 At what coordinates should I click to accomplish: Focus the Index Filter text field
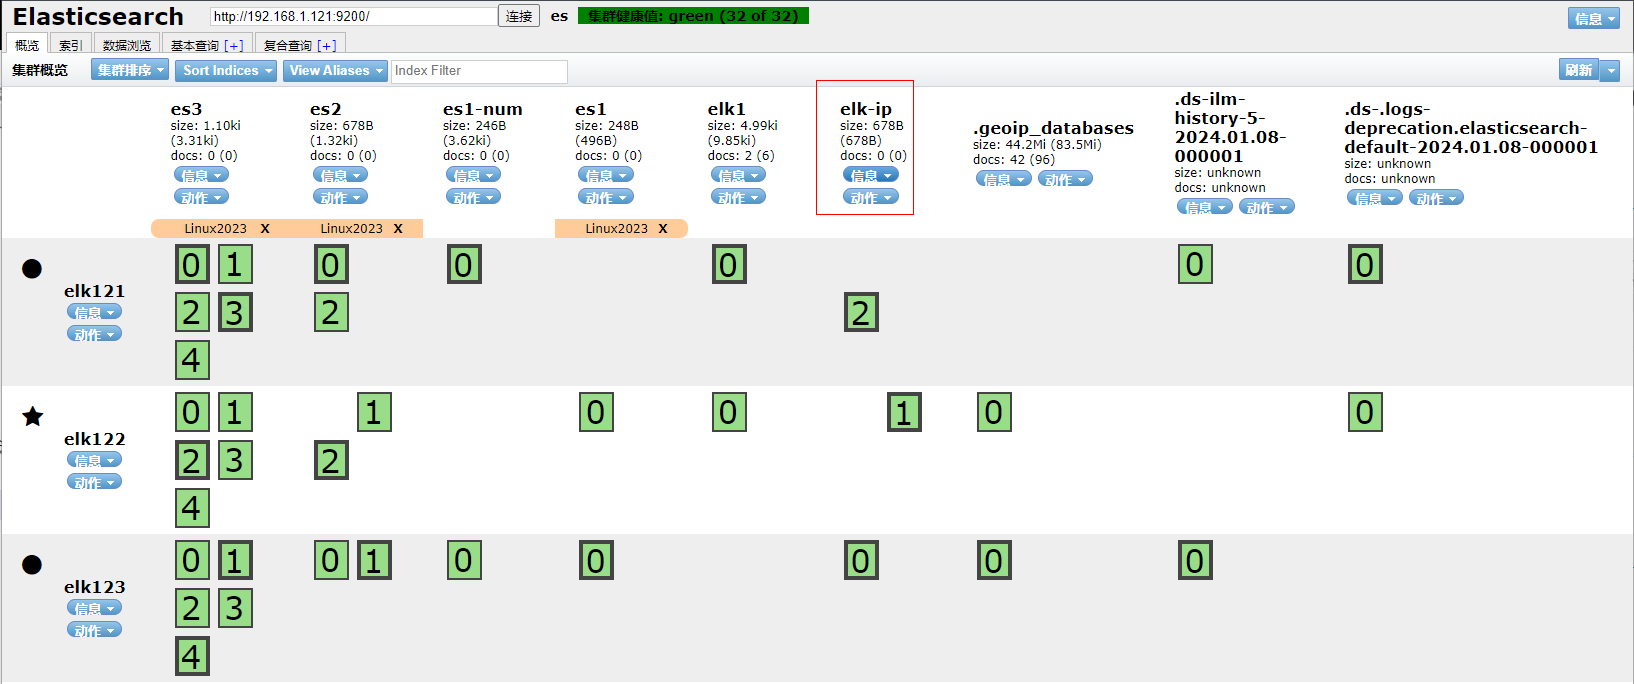tap(479, 71)
